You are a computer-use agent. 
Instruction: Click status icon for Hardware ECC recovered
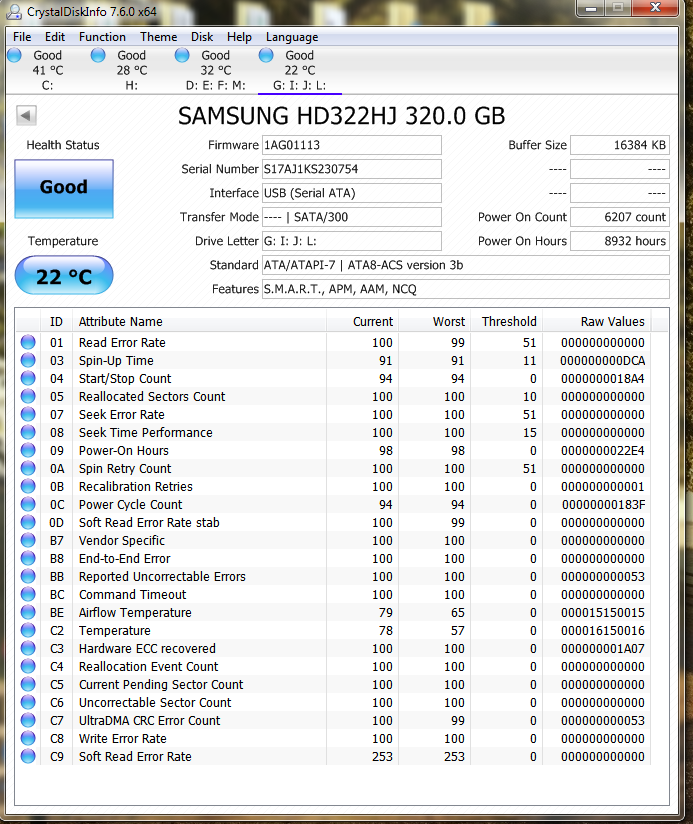point(28,648)
